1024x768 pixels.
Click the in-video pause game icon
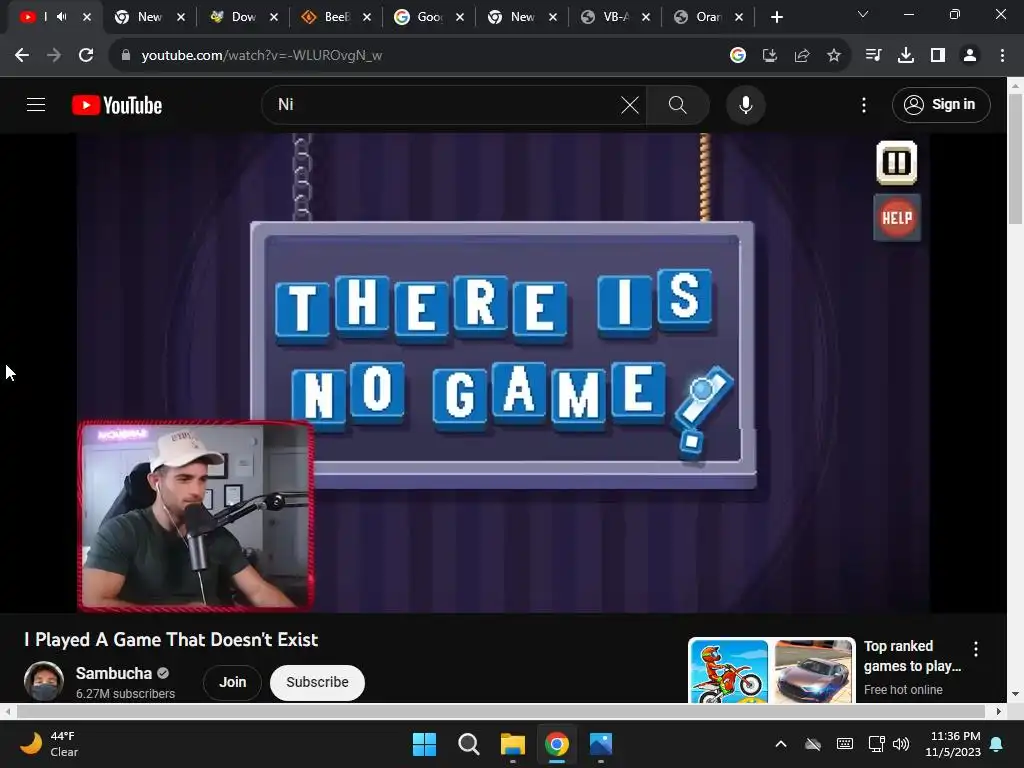pyautogui.click(x=896, y=162)
